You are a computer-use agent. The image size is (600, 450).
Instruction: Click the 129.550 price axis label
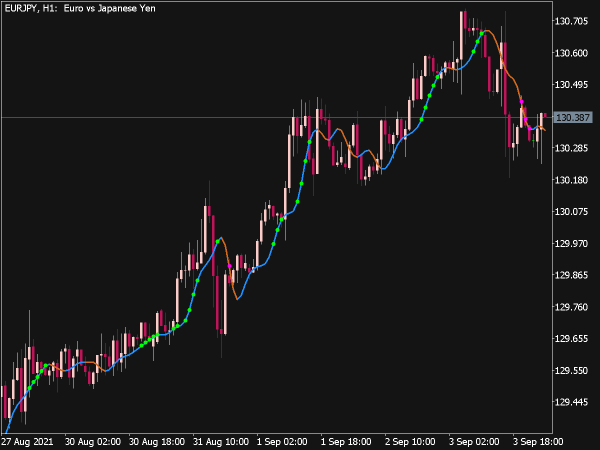[x=571, y=370]
